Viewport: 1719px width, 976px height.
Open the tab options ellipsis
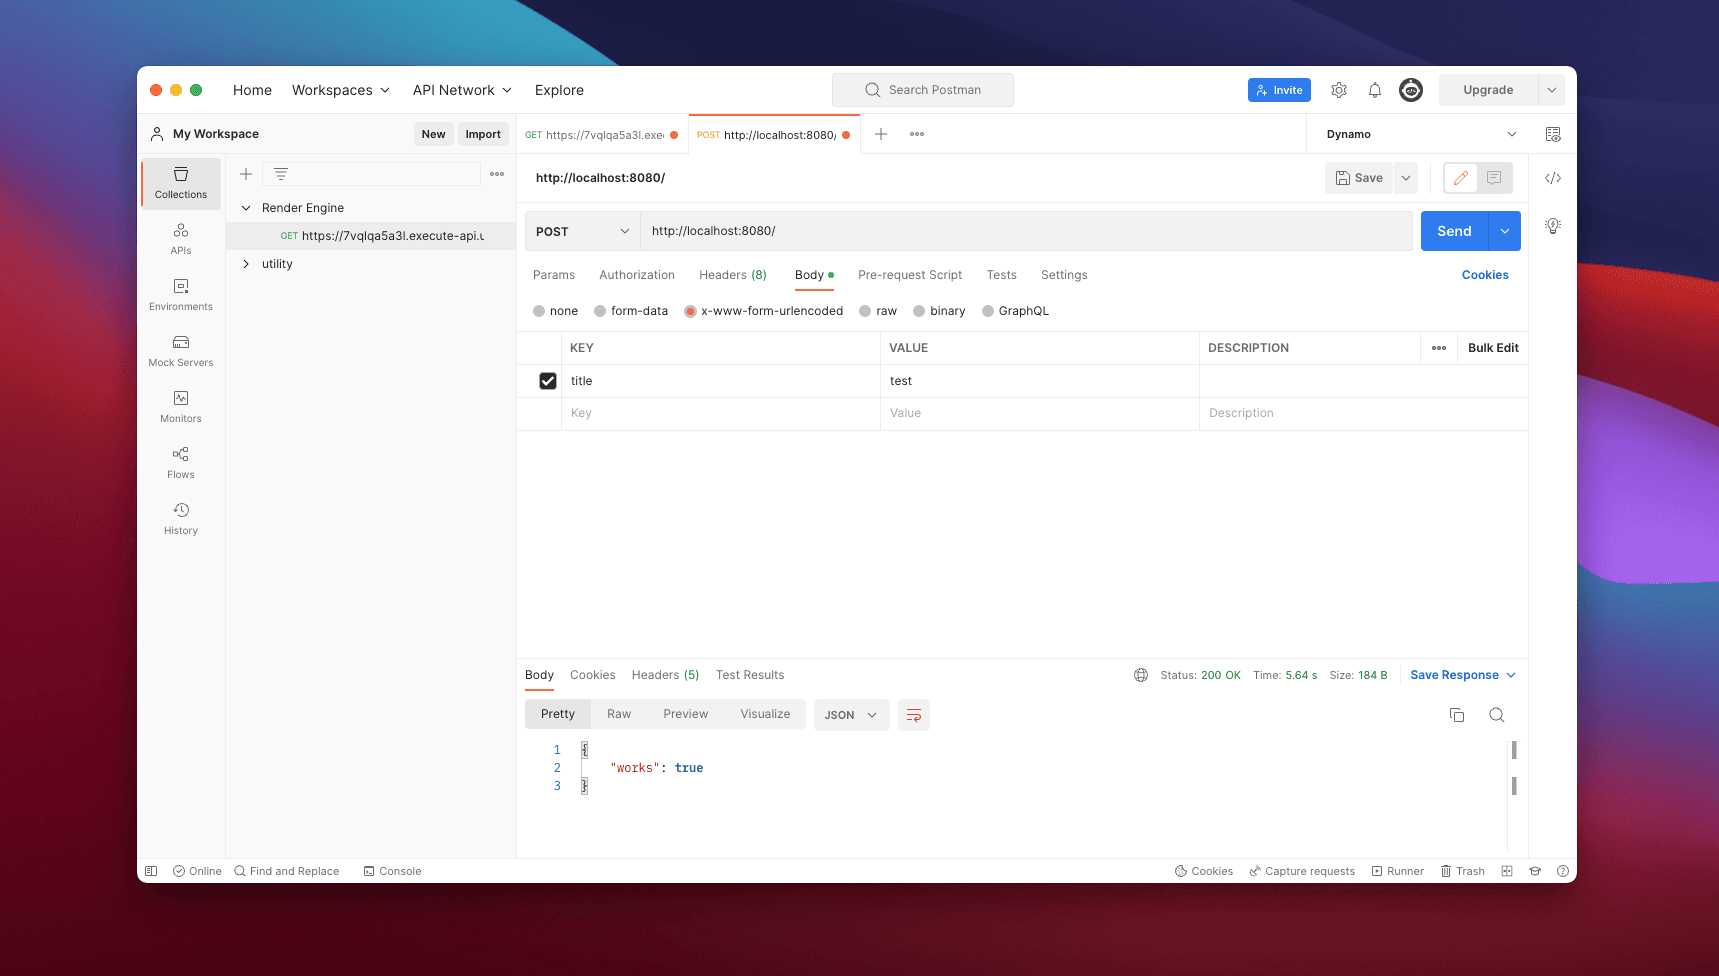click(917, 134)
